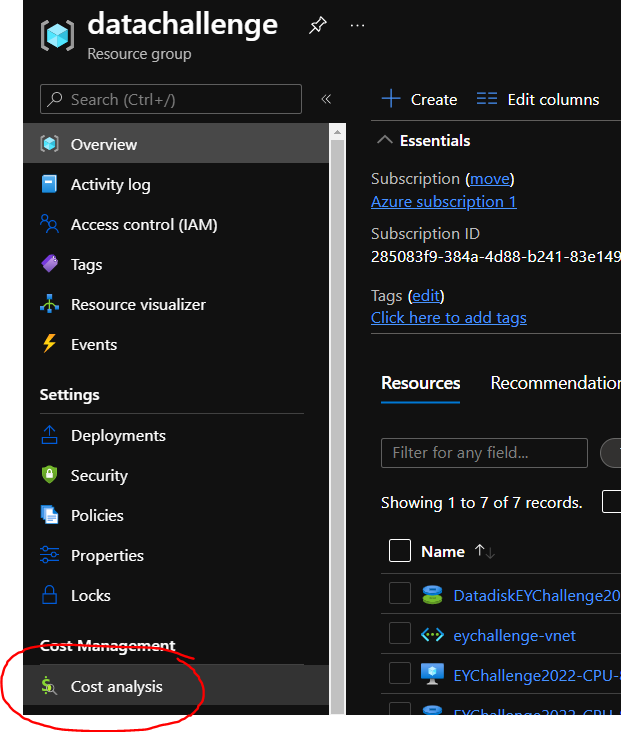Open Properties under Settings
The width and height of the screenshot is (621, 732).
176,555
